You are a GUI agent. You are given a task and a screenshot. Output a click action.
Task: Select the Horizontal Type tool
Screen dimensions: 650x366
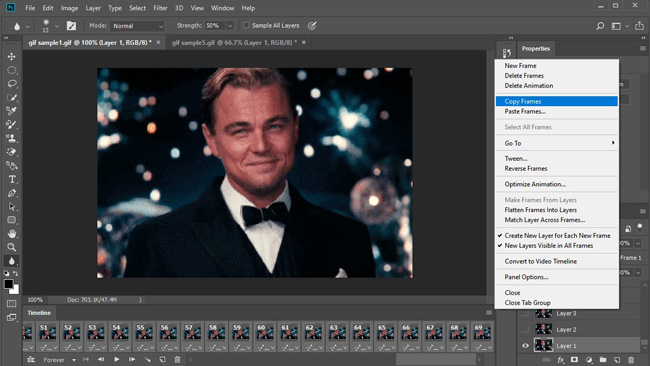click(12, 179)
